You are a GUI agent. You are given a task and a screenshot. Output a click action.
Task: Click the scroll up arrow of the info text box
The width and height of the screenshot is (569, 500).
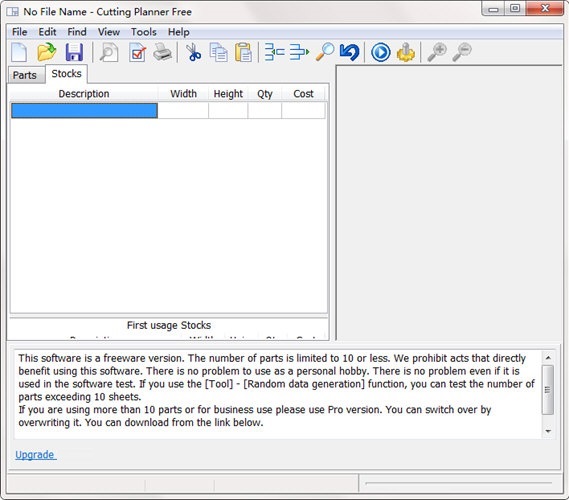tap(548, 358)
